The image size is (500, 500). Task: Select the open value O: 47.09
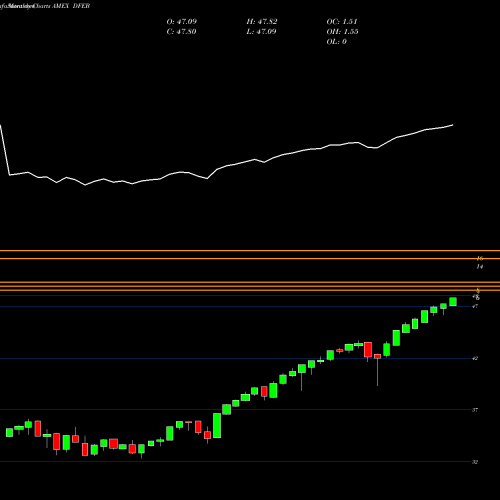[x=182, y=22]
